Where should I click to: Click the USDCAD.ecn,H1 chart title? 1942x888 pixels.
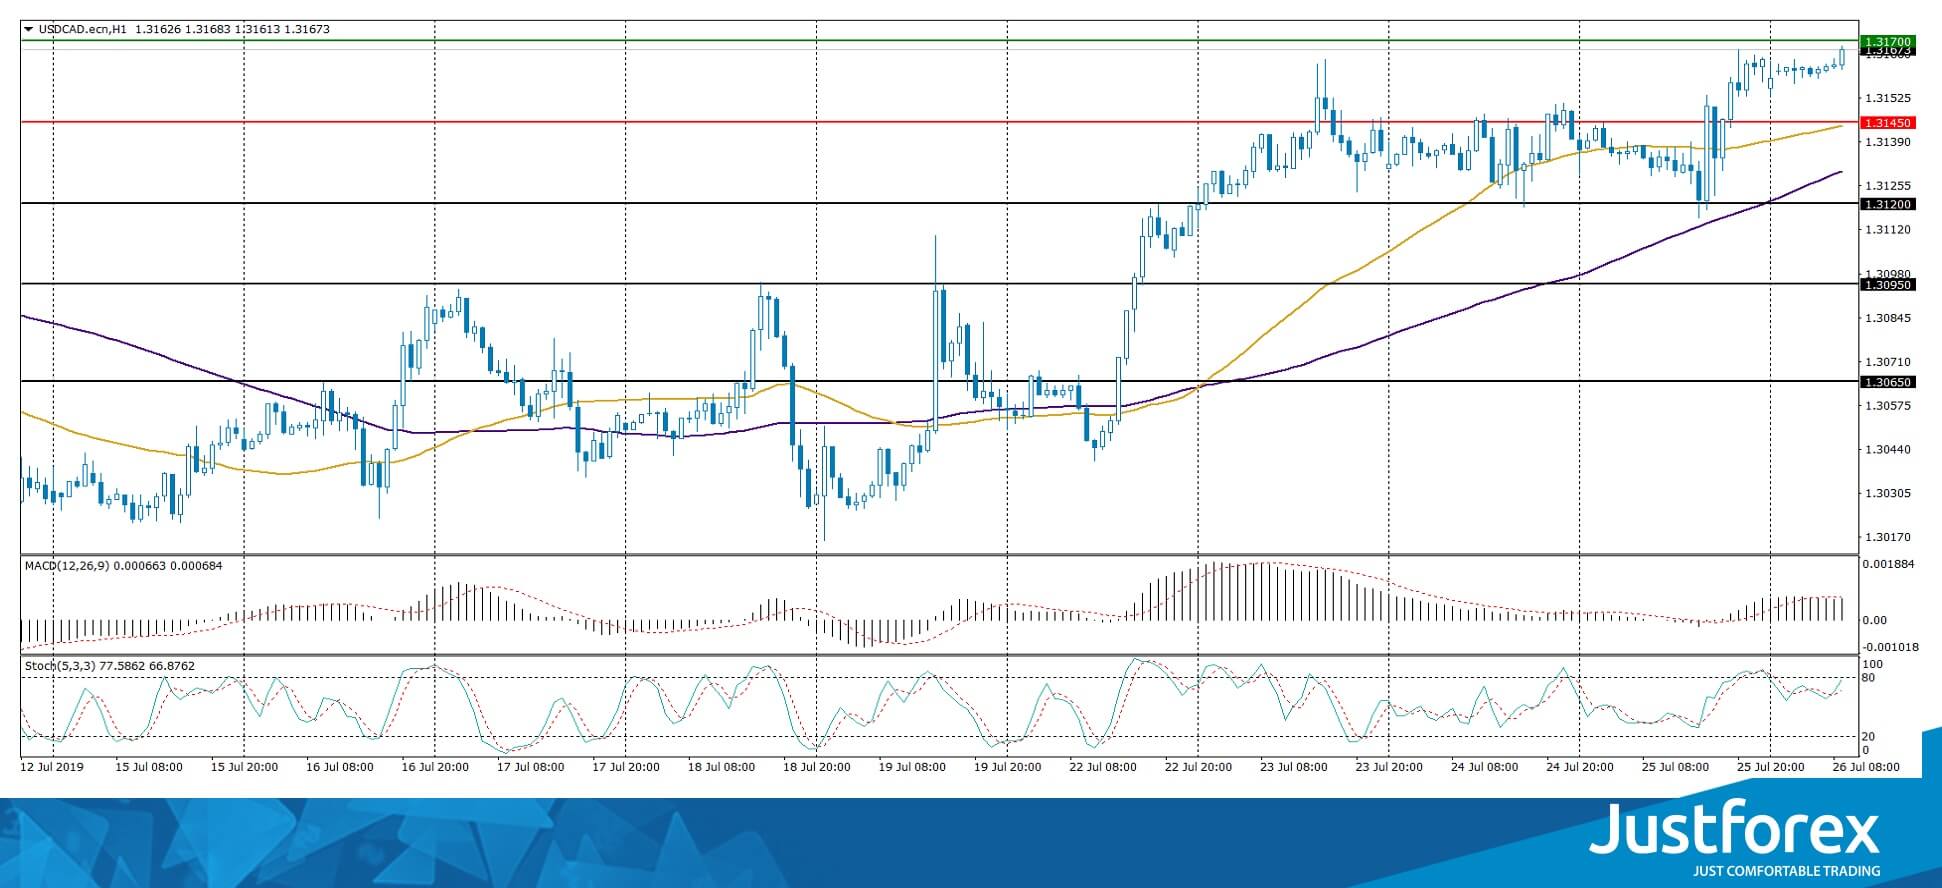[x=83, y=30]
